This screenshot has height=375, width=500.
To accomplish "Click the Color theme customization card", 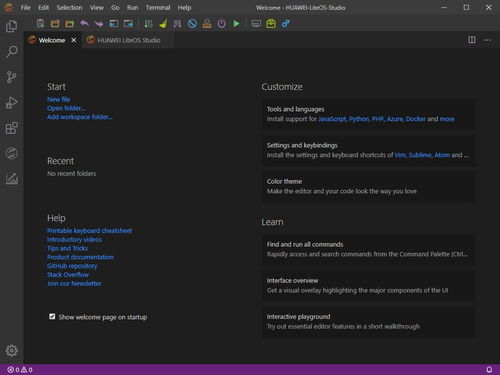I will point(369,186).
